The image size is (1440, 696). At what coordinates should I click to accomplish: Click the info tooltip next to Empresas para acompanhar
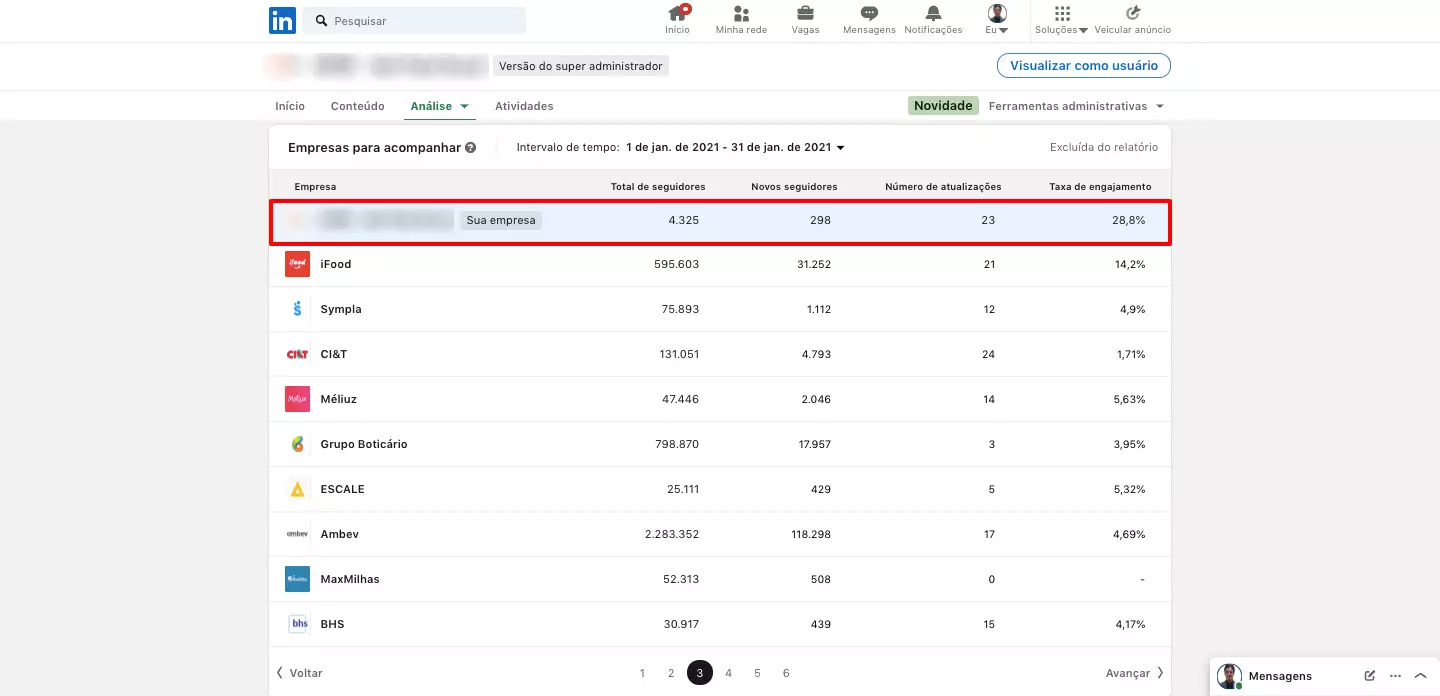(x=470, y=146)
